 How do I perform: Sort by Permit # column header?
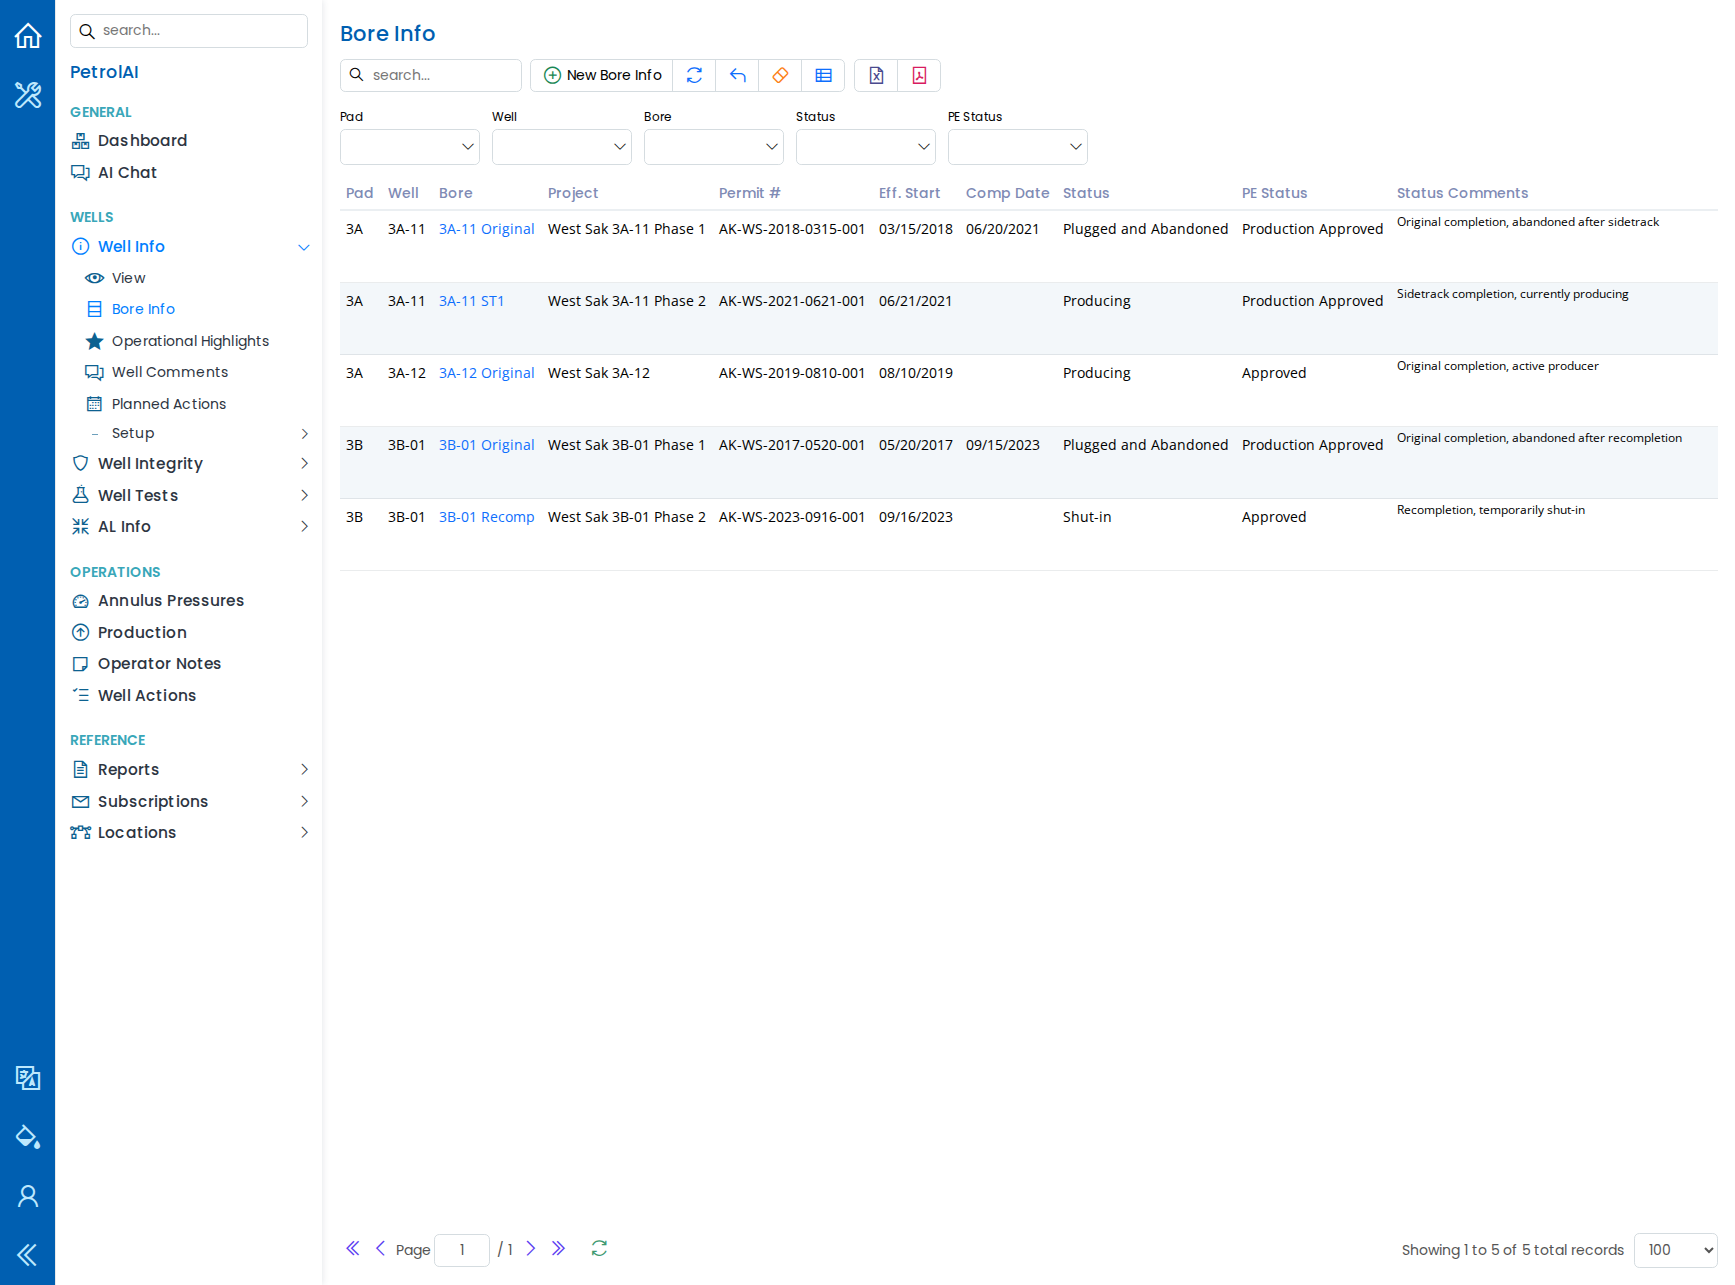(x=750, y=193)
